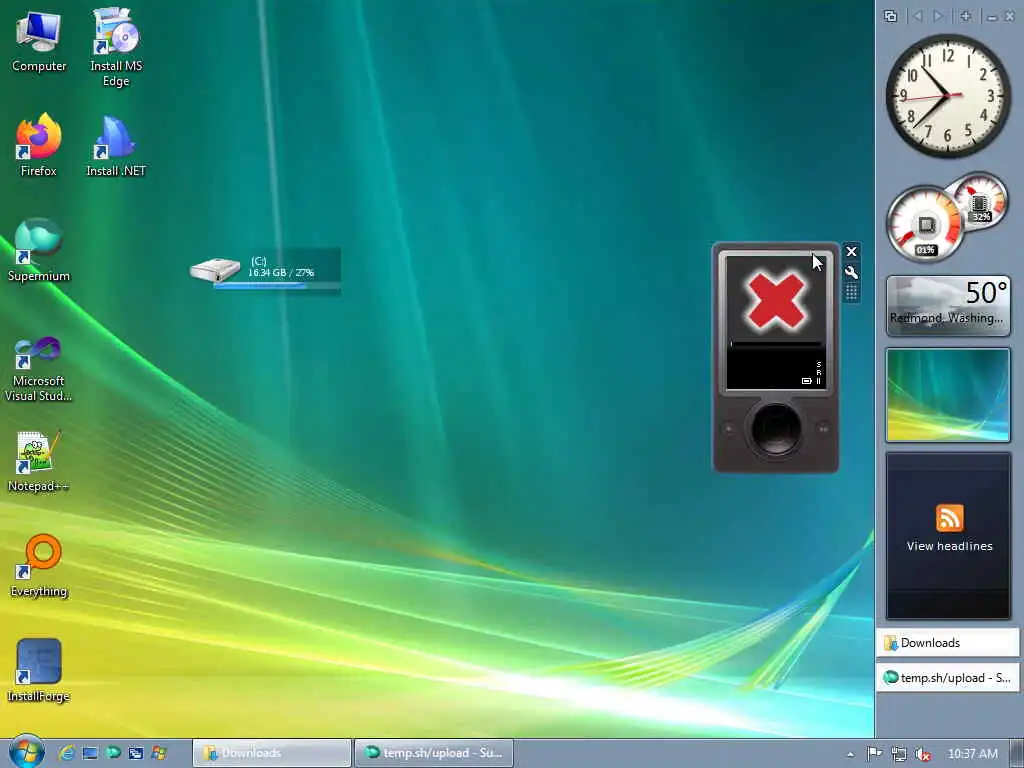1024x768 pixels.
Task: Show hidden system tray icons
Action: [x=850, y=754]
